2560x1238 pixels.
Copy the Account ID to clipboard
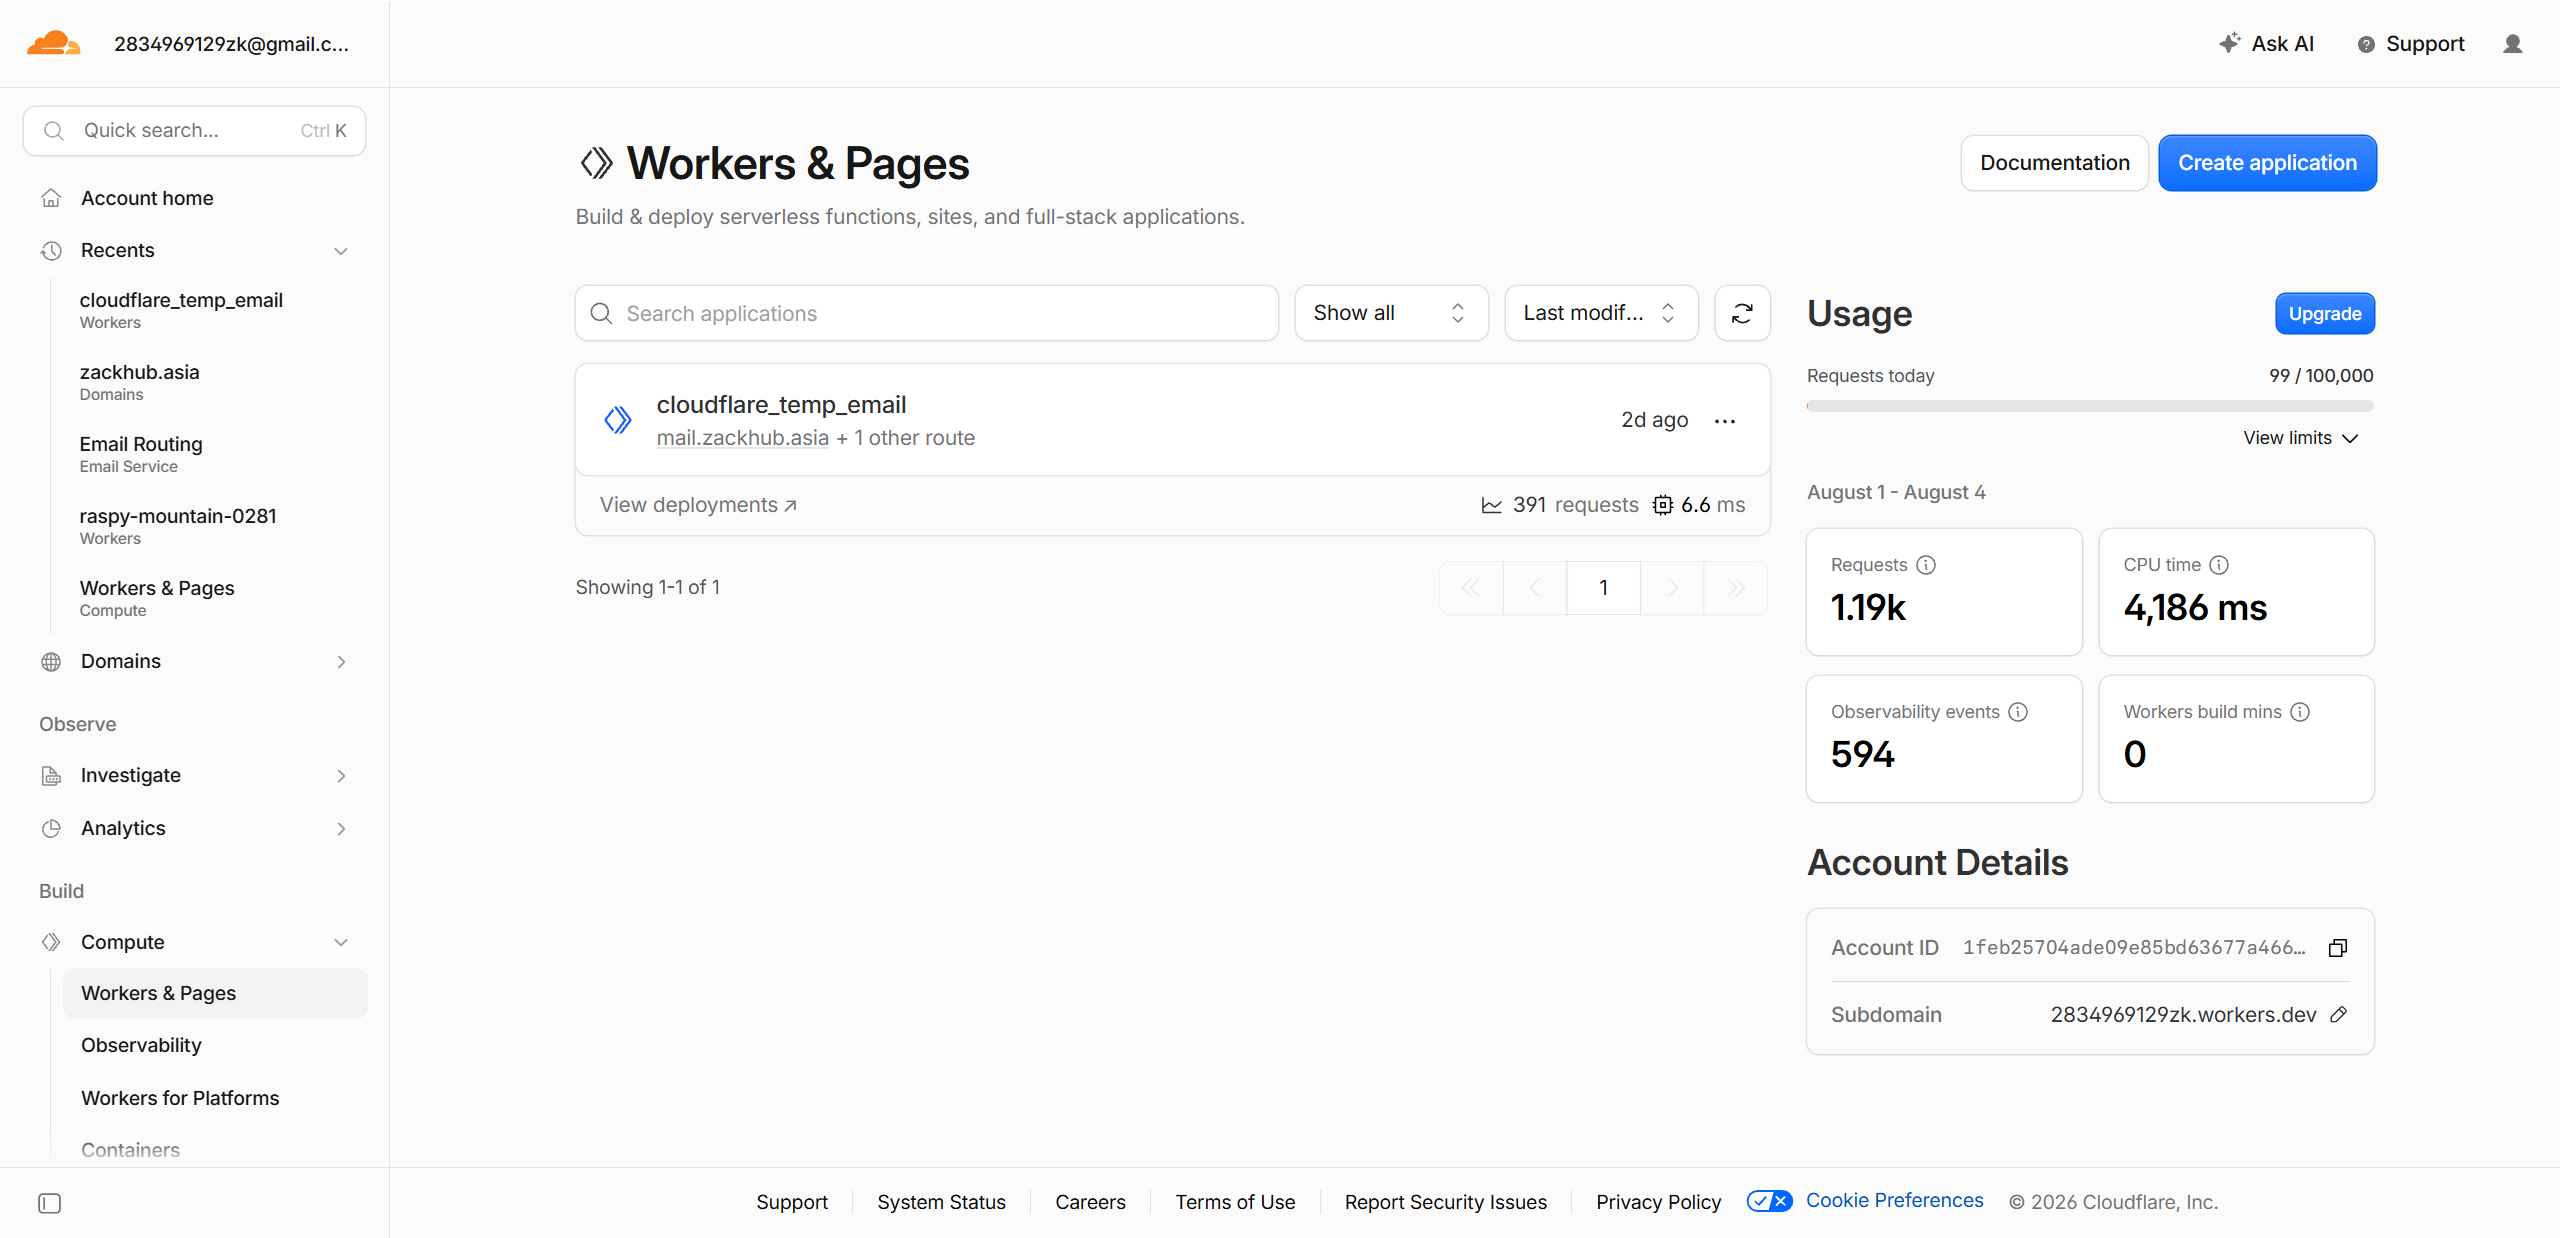click(2338, 948)
